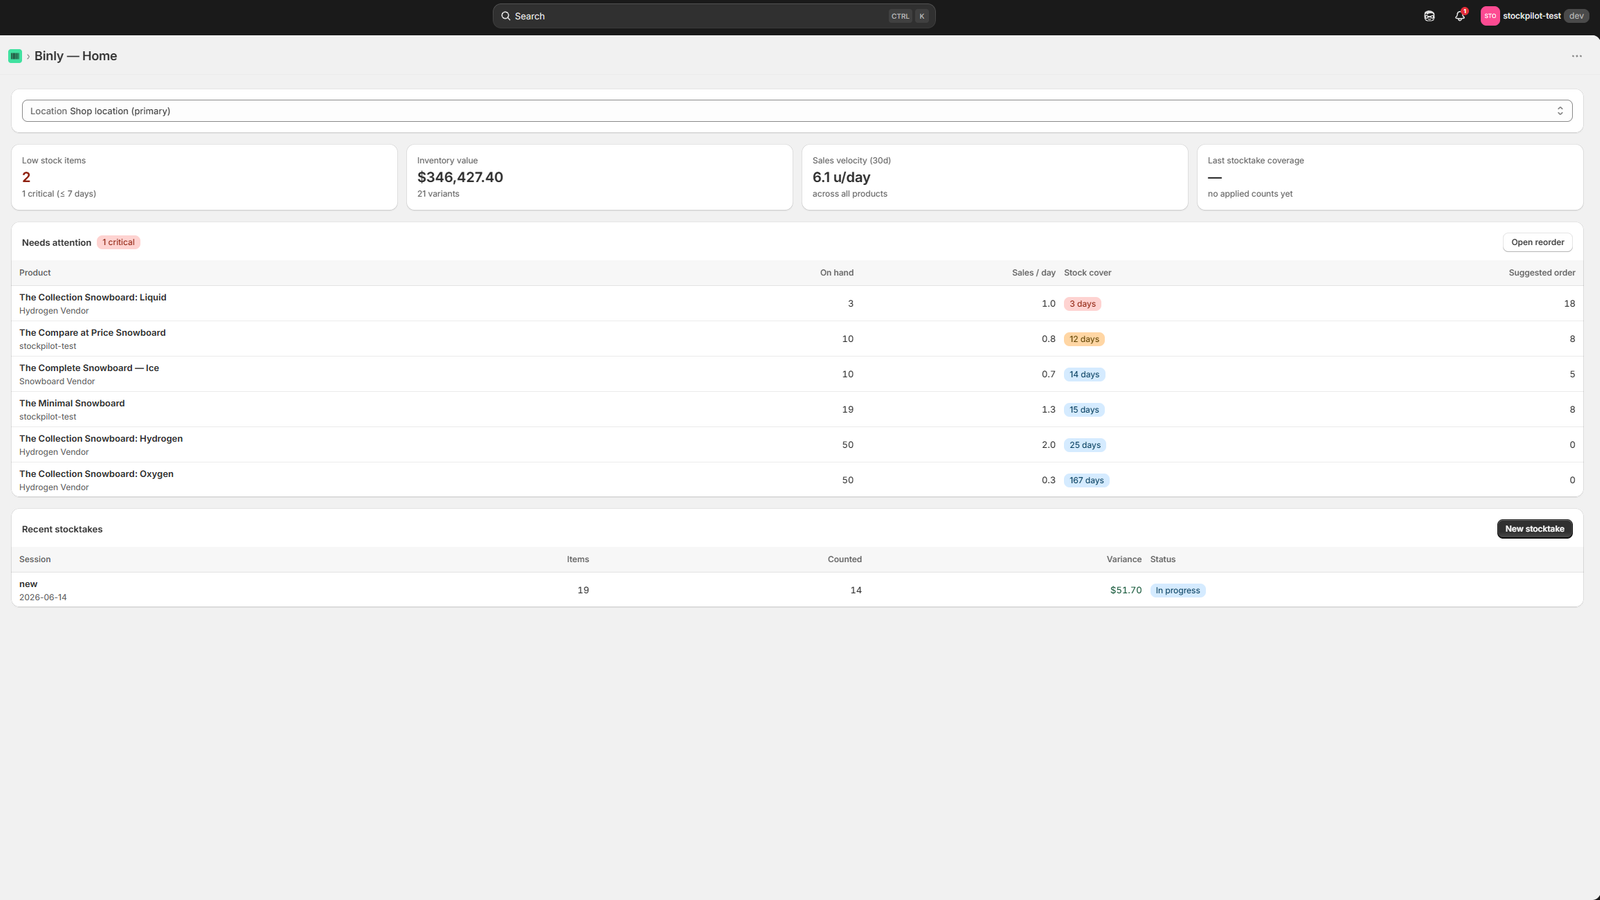Click suggested order 18 for Liquid
This screenshot has height=900, width=1600.
click(x=1569, y=304)
